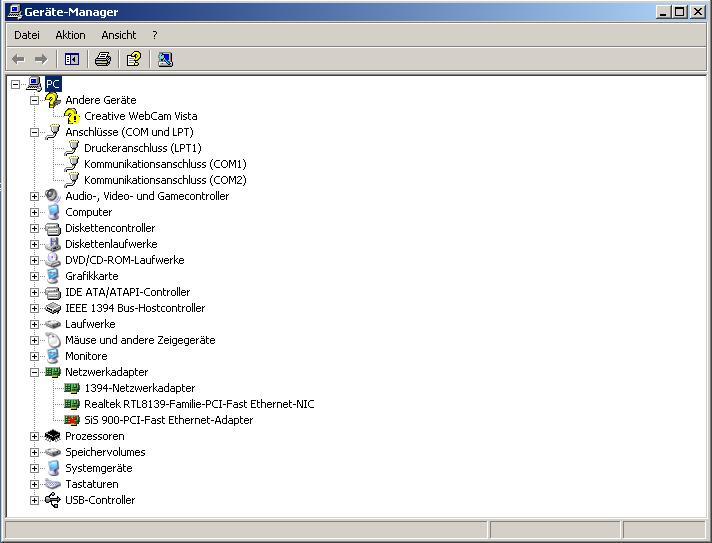Click the forward arrow in the toolbar
Screen dimensions: 712x543
click(x=41, y=59)
